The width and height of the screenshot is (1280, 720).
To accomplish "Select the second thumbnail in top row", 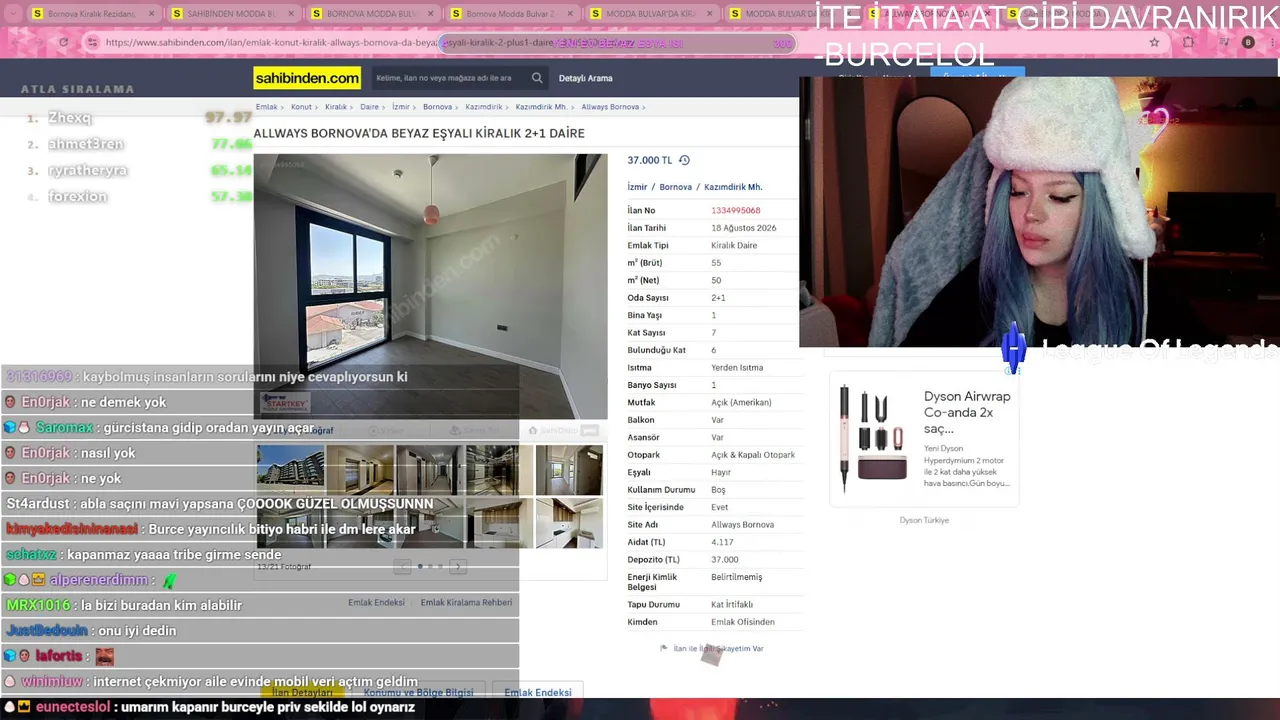I will (360, 470).
